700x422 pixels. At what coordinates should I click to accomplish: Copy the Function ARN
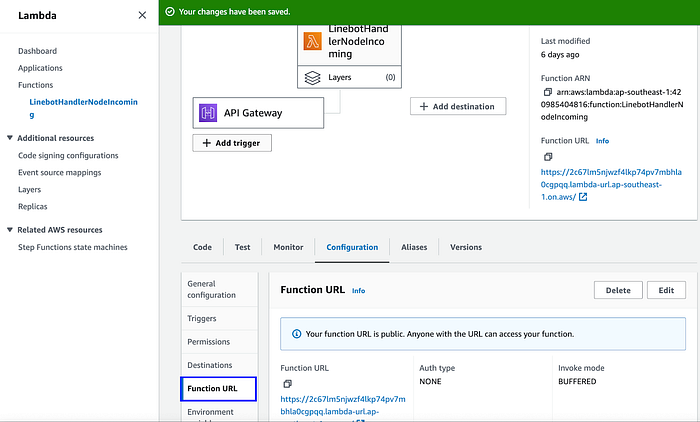pyautogui.click(x=547, y=92)
